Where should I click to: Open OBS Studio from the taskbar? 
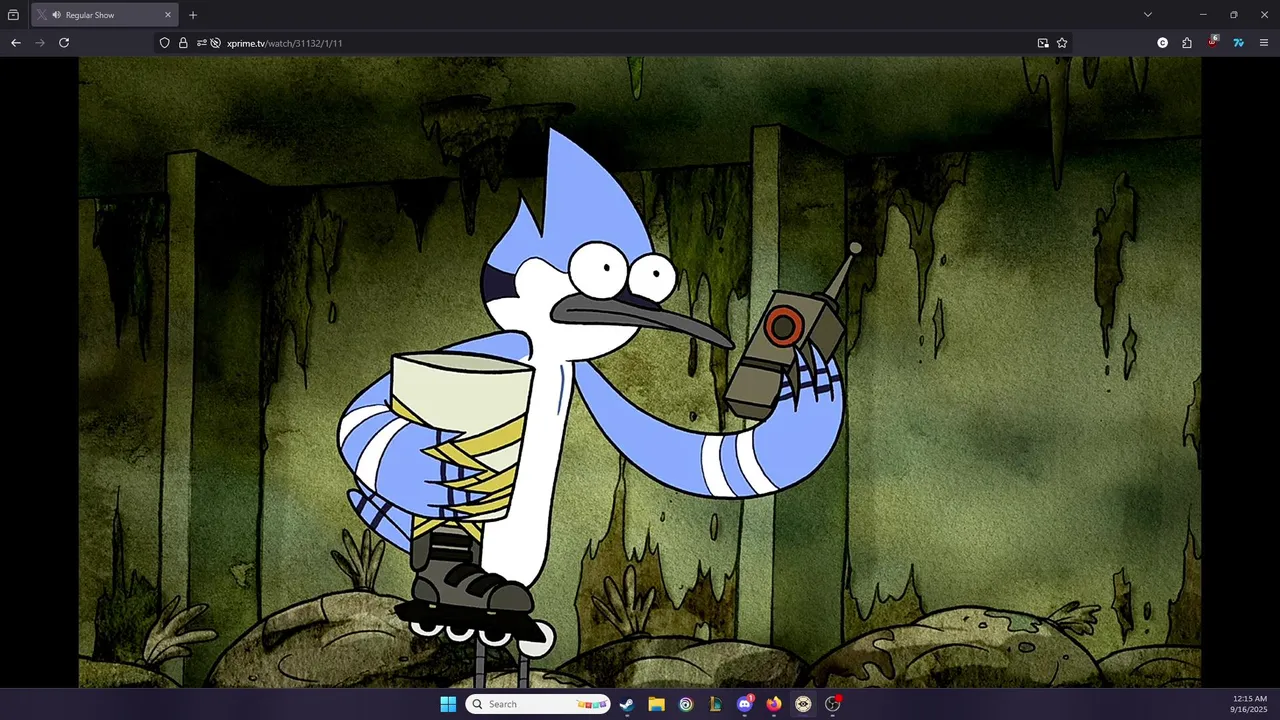832,704
